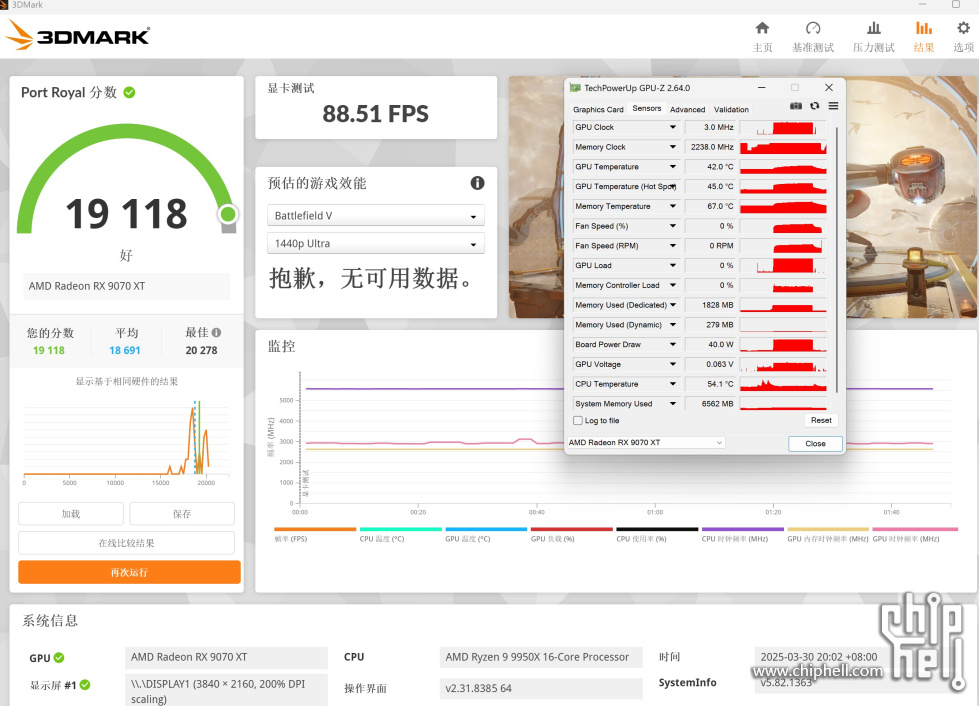Switch to the Validation tab
The width and height of the screenshot is (979, 706).
pos(731,109)
